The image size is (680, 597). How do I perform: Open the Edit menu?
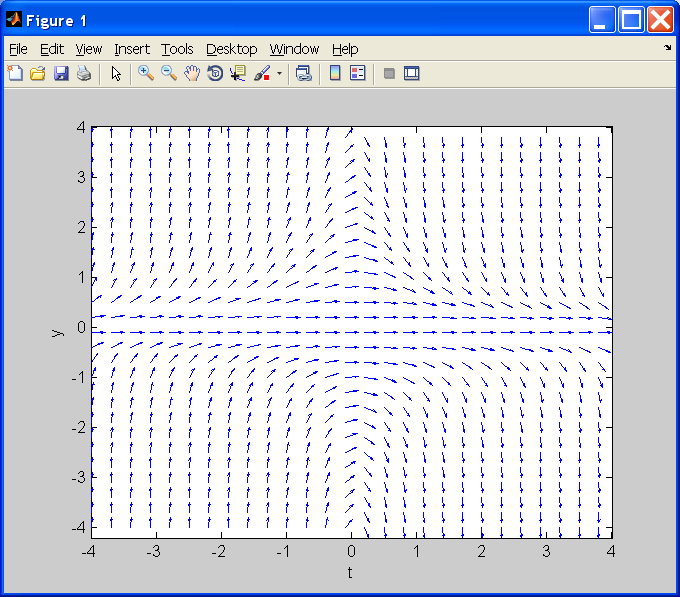[52, 49]
